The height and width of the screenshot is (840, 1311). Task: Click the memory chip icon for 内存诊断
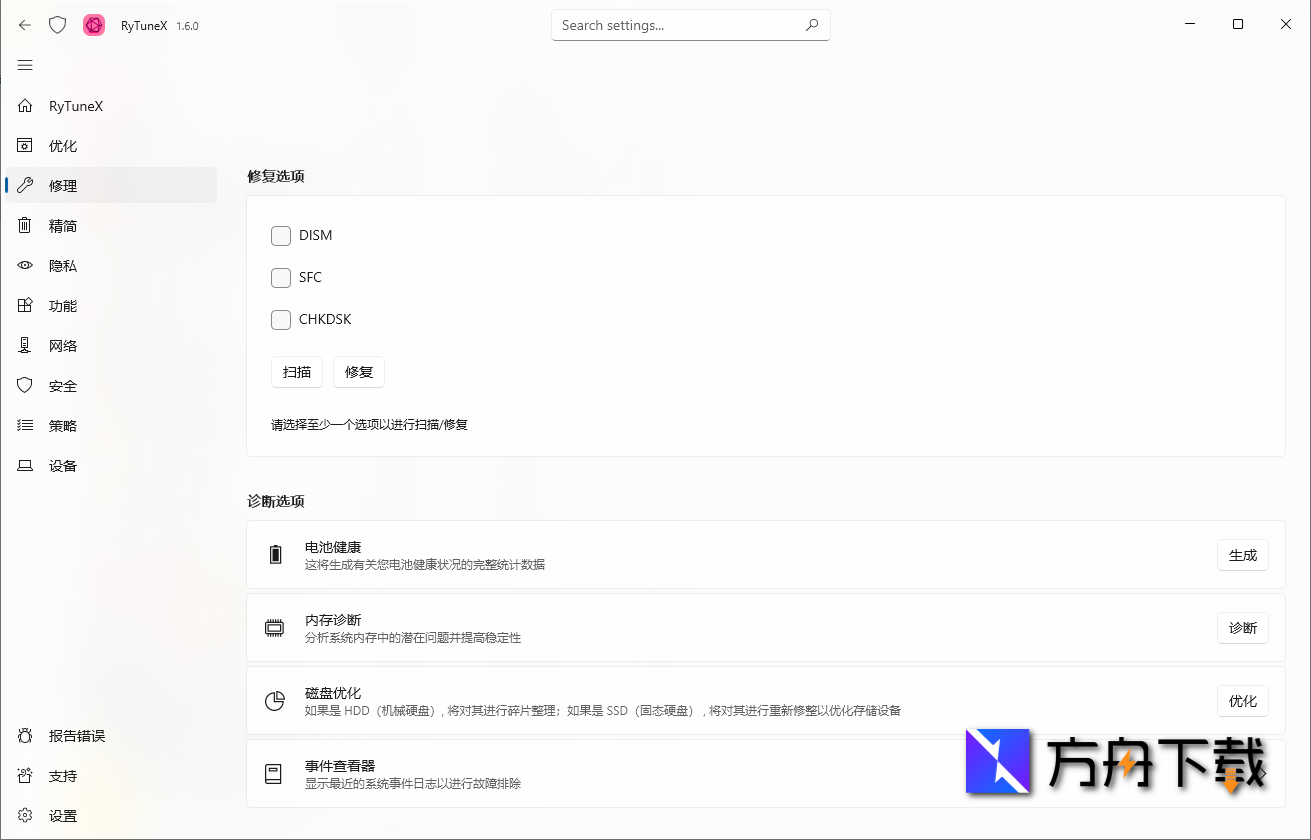pyautogui.click(x=275, y=627)
